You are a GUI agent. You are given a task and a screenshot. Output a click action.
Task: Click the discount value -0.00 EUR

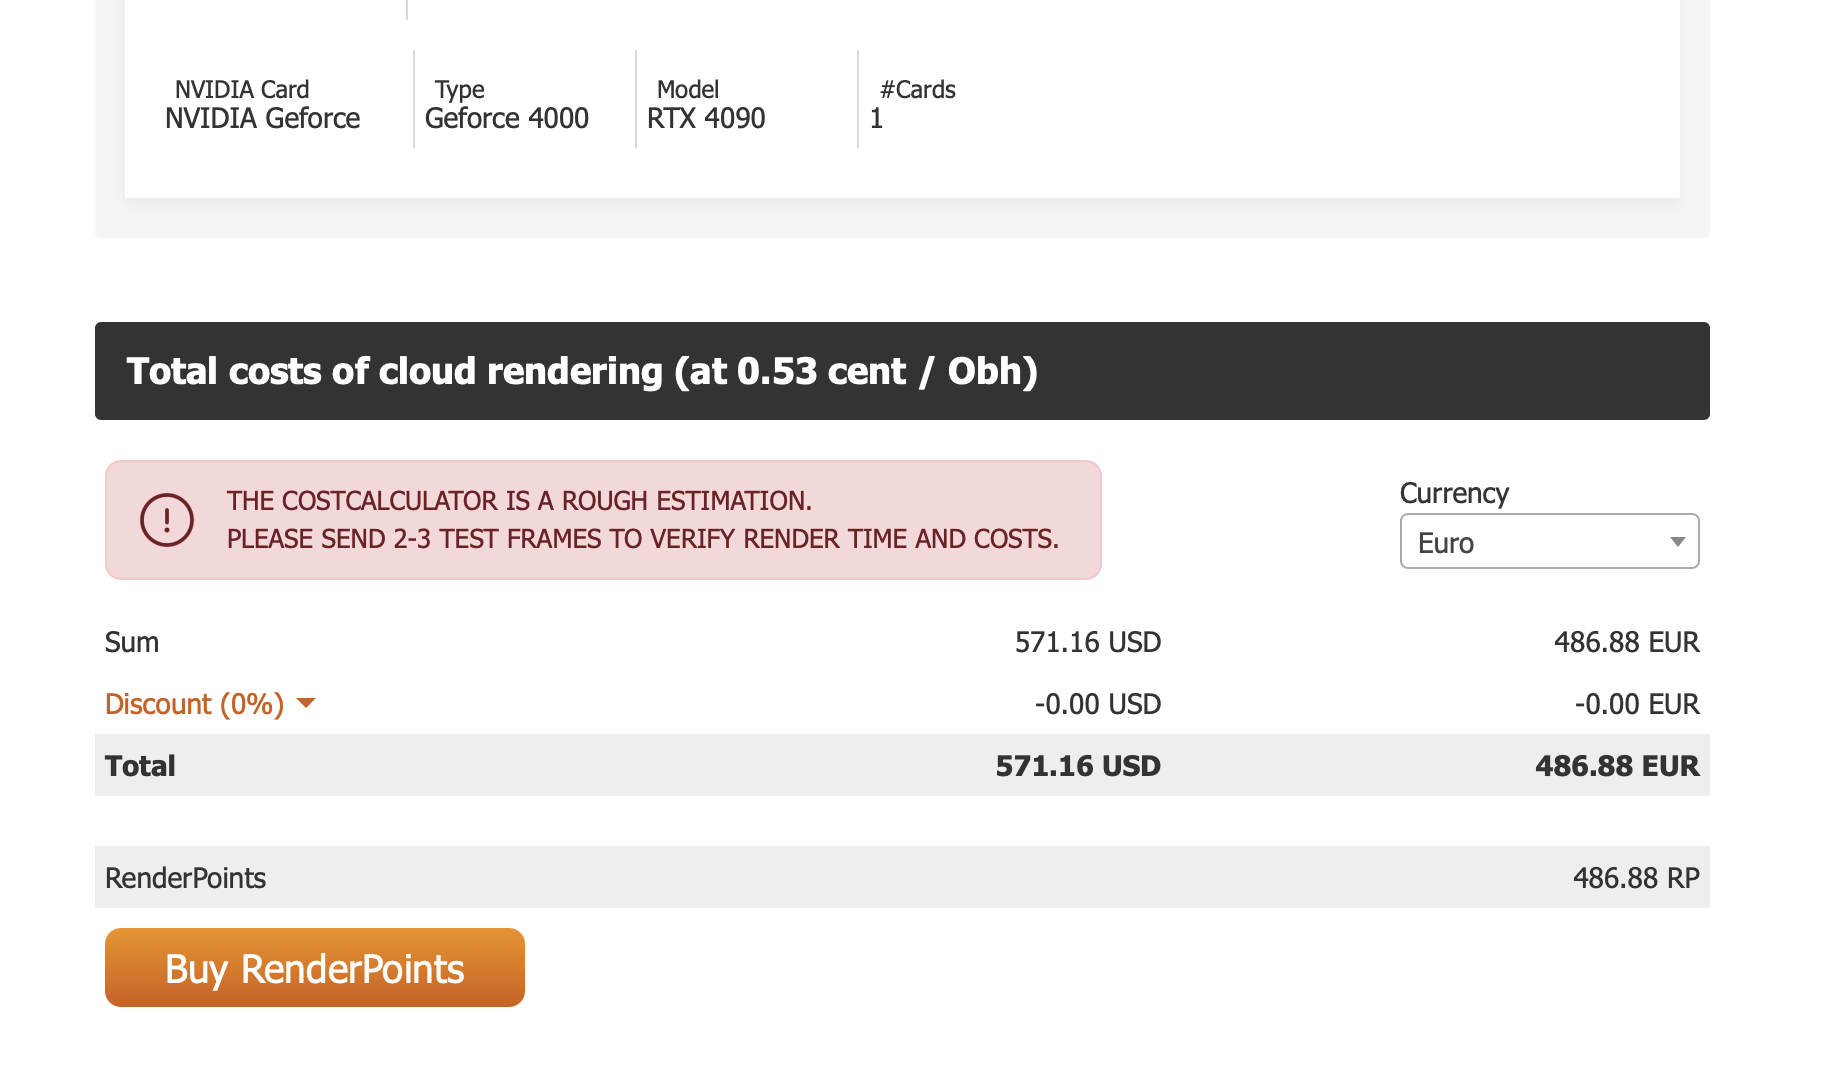1636,704
